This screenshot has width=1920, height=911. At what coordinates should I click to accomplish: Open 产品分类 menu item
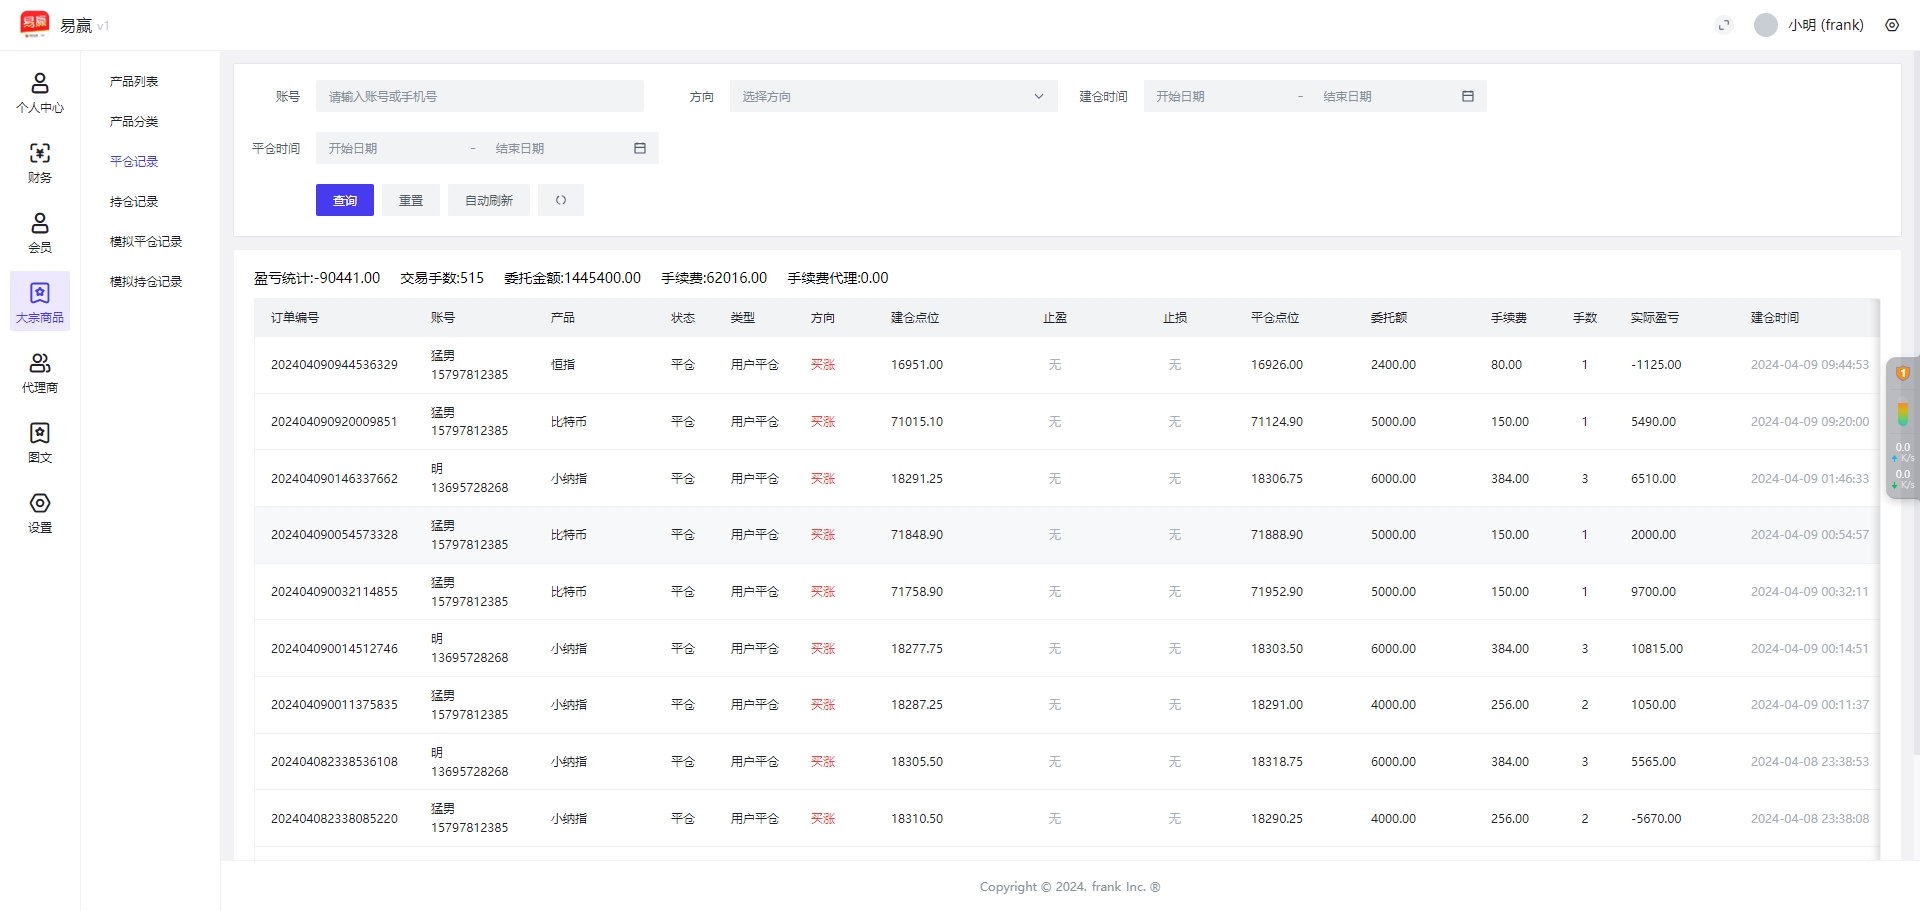[134, 121]
